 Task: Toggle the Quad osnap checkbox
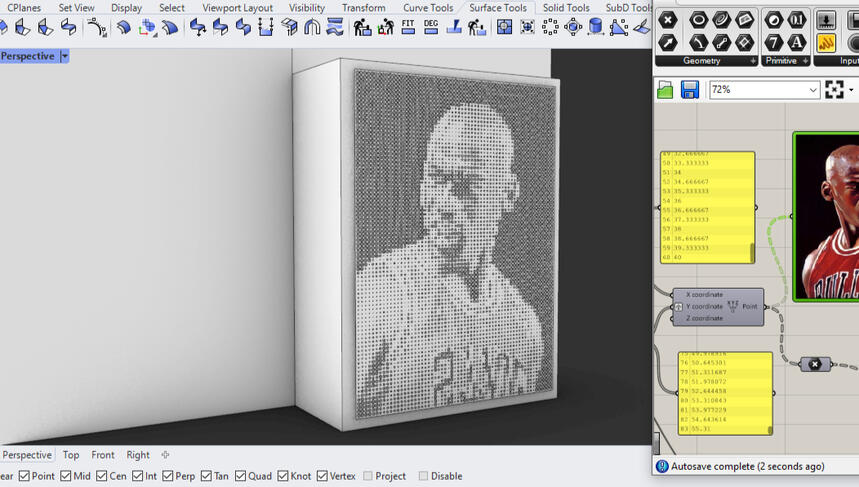pyautogui.click(x=240, y=476)
